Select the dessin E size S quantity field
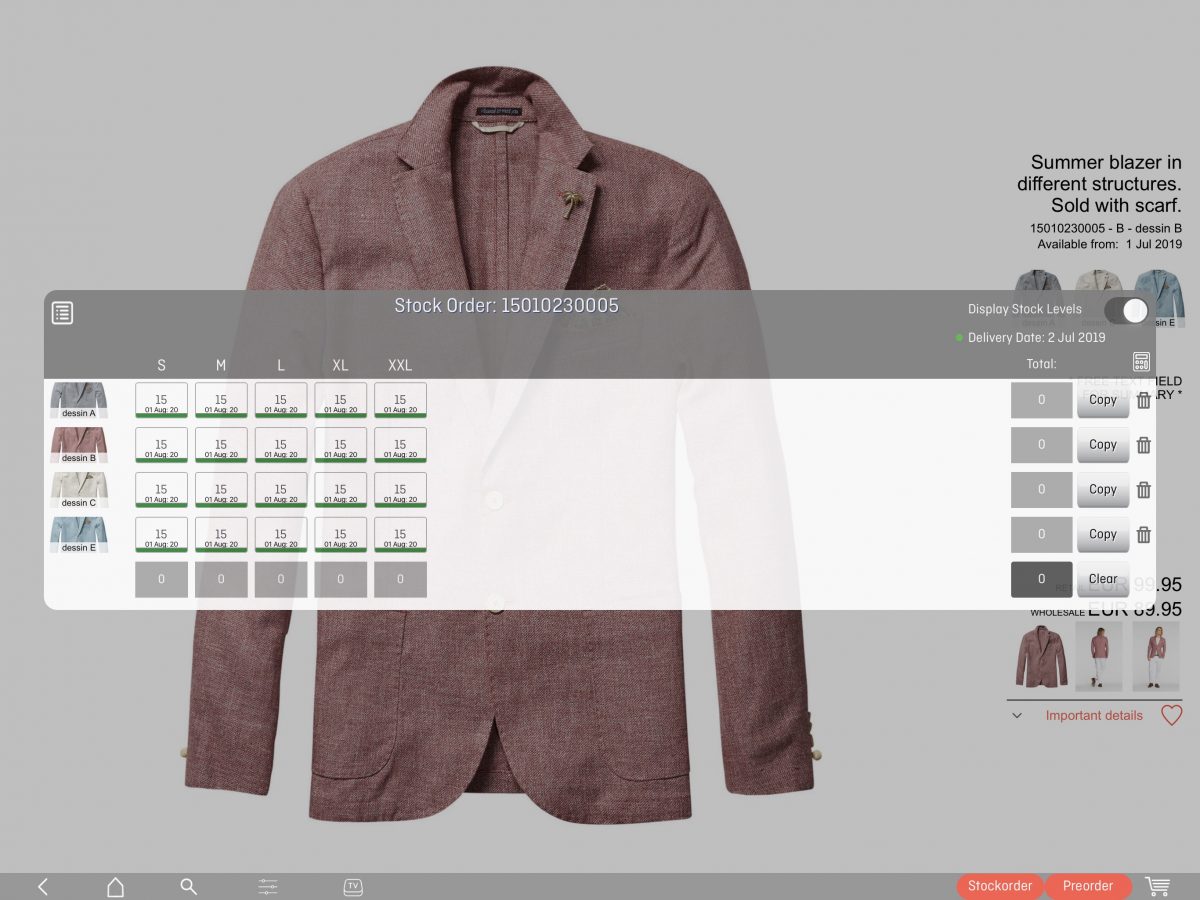This screenshot has width=1200, height=900. (161, 535)
